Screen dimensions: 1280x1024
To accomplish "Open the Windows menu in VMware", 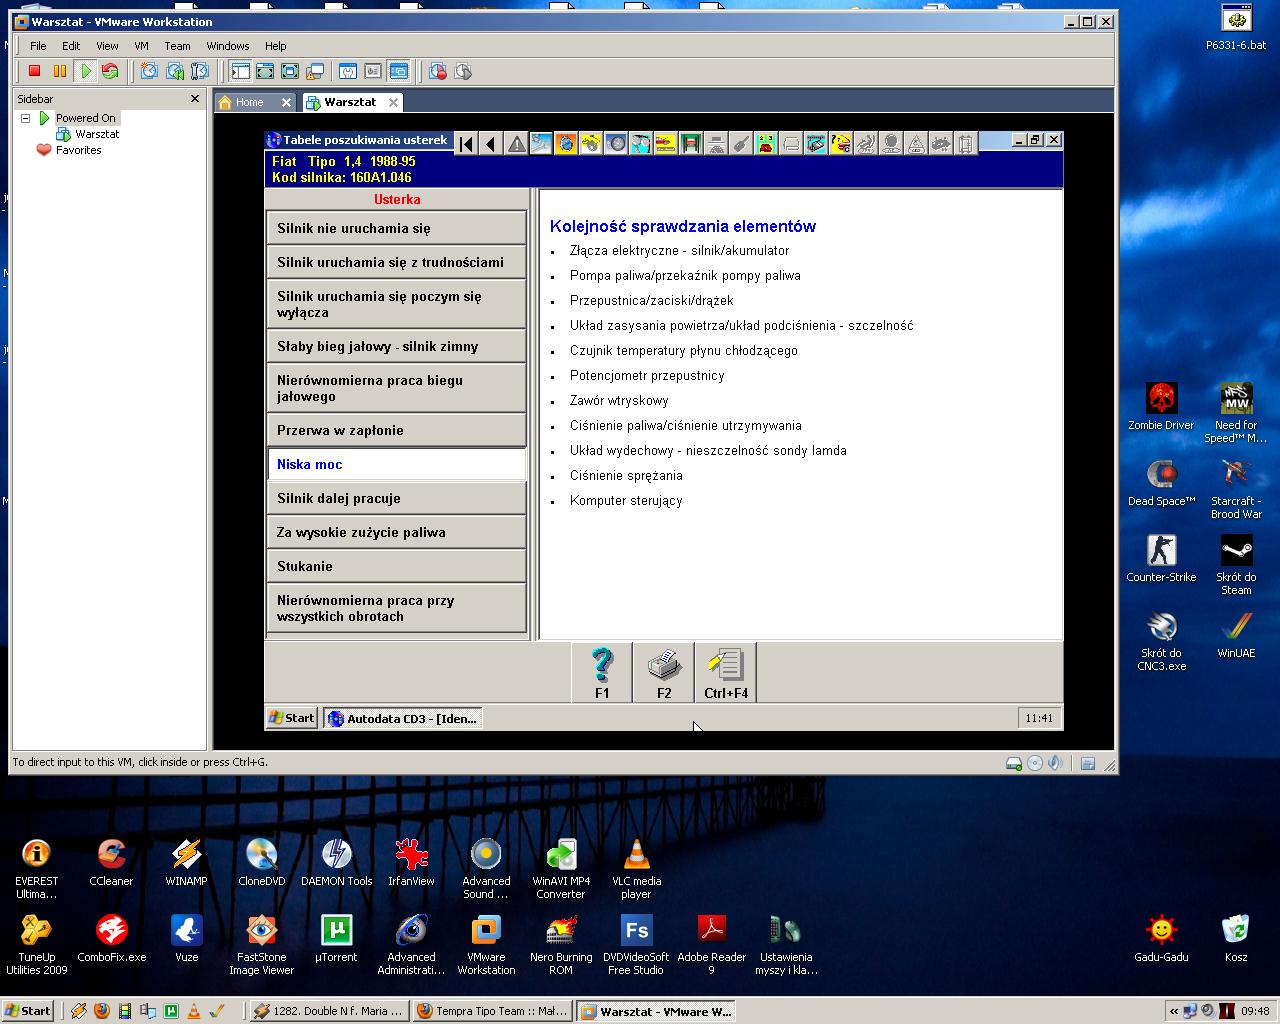I will (228, 46).
